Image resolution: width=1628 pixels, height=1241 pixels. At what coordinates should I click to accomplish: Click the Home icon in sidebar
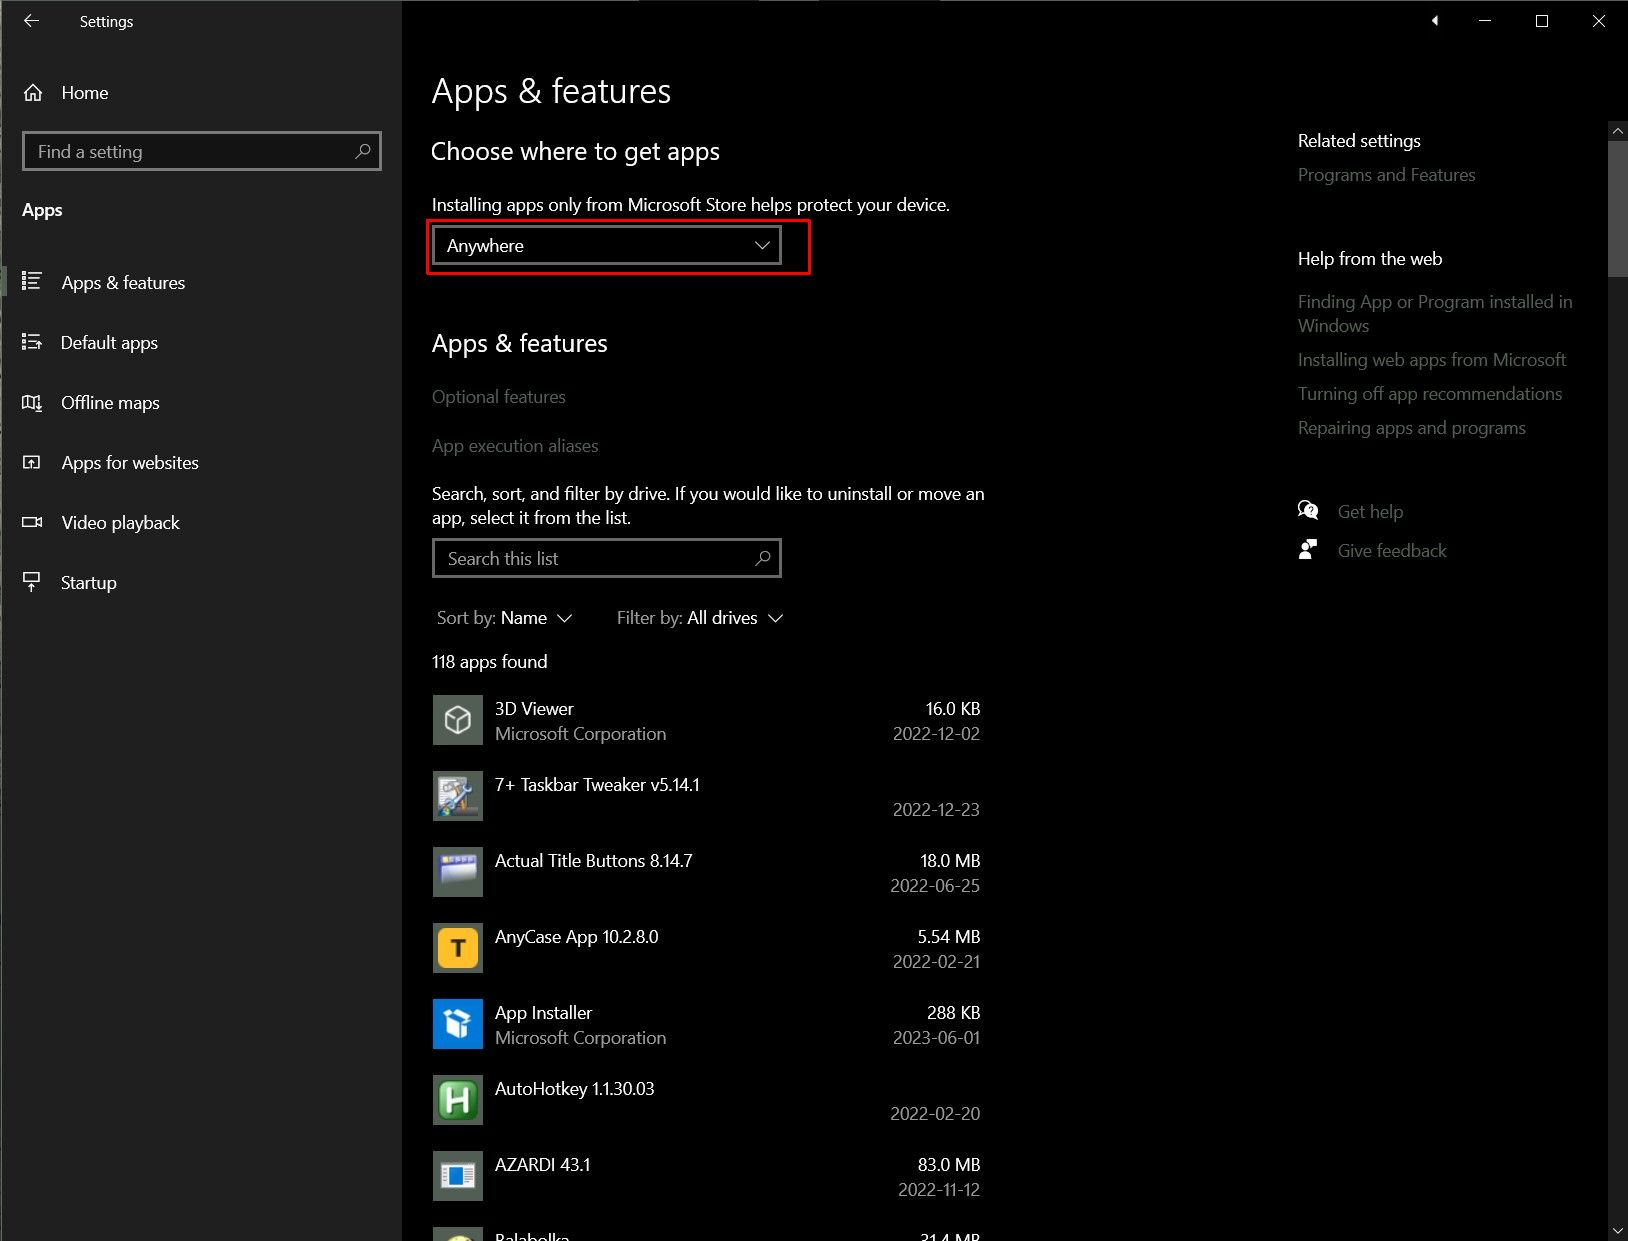tap(33, 93)
